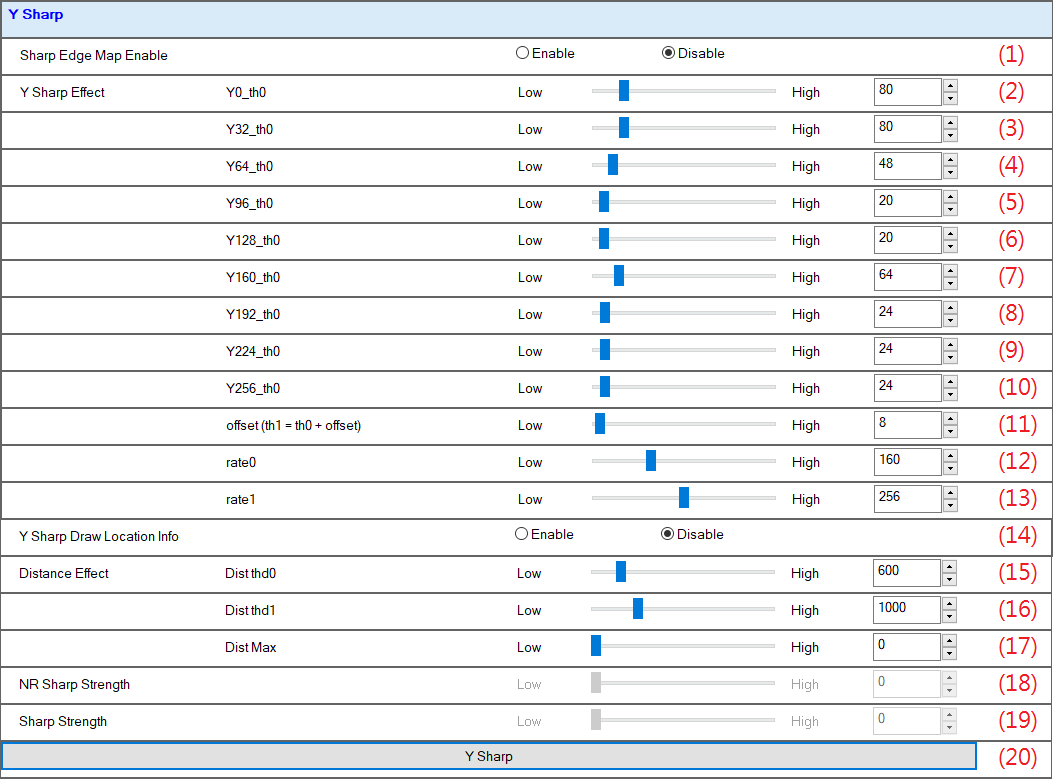
Task: Decrease Dist thd1 value with down arrow
Action: 949,617
